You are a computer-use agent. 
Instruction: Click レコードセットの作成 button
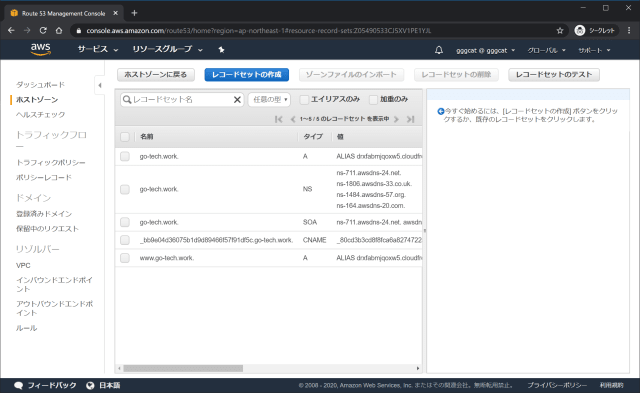pos(247,75)
